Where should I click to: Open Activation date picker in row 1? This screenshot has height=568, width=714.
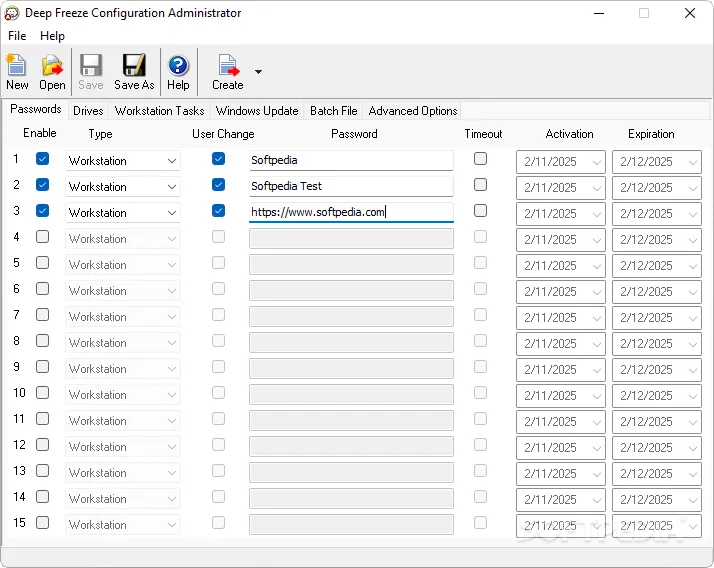coord(561,162)
